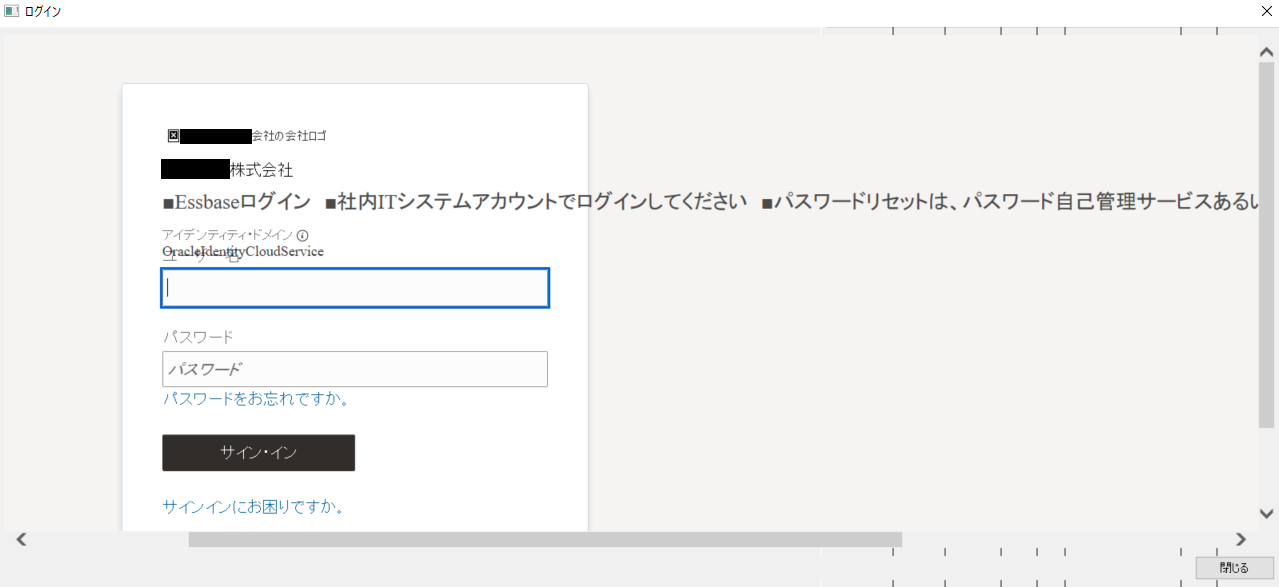
Task: Click the ■Essbaseログイン instruction text
Action: point(237,199)
